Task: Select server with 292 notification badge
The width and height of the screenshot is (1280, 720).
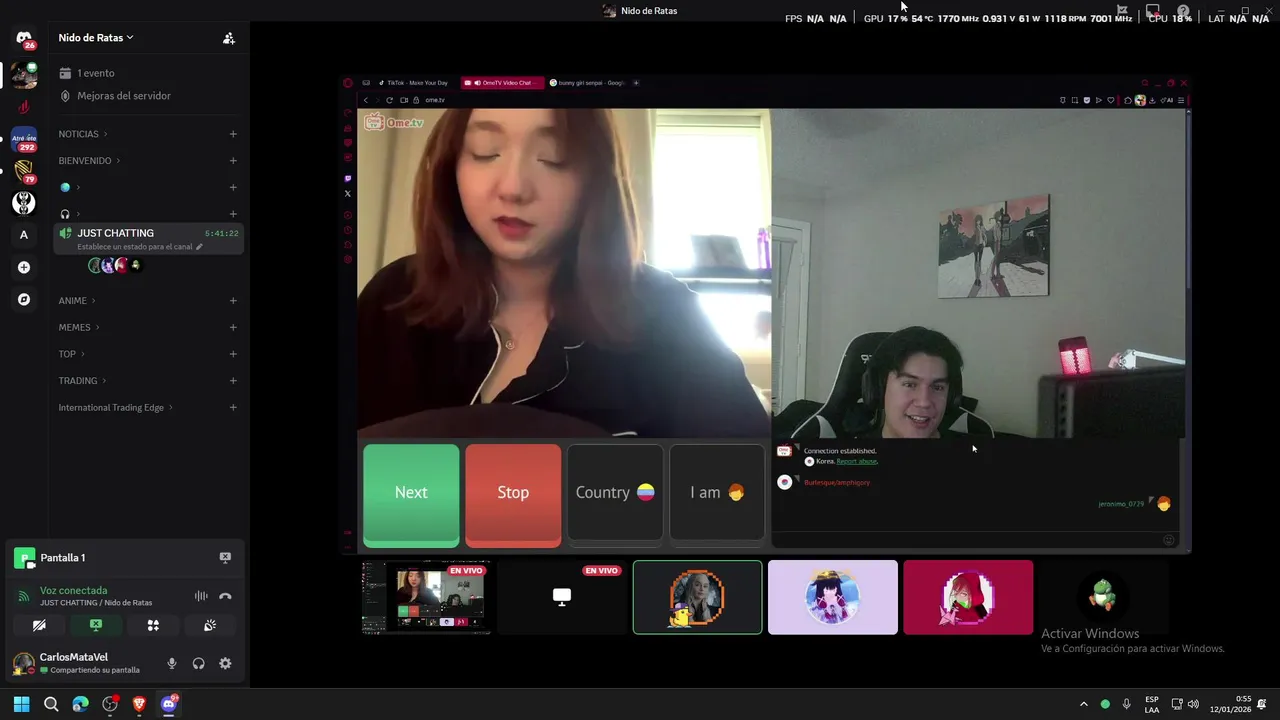Action: coord(24,139)
